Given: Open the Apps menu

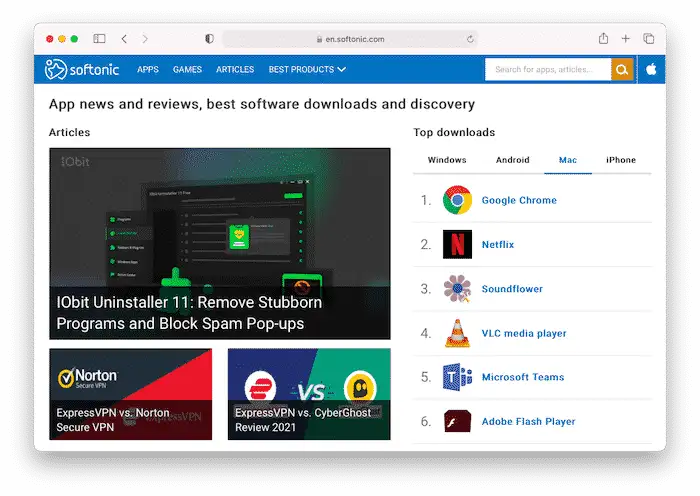Looking at the screenshot, I should [148, 69].
